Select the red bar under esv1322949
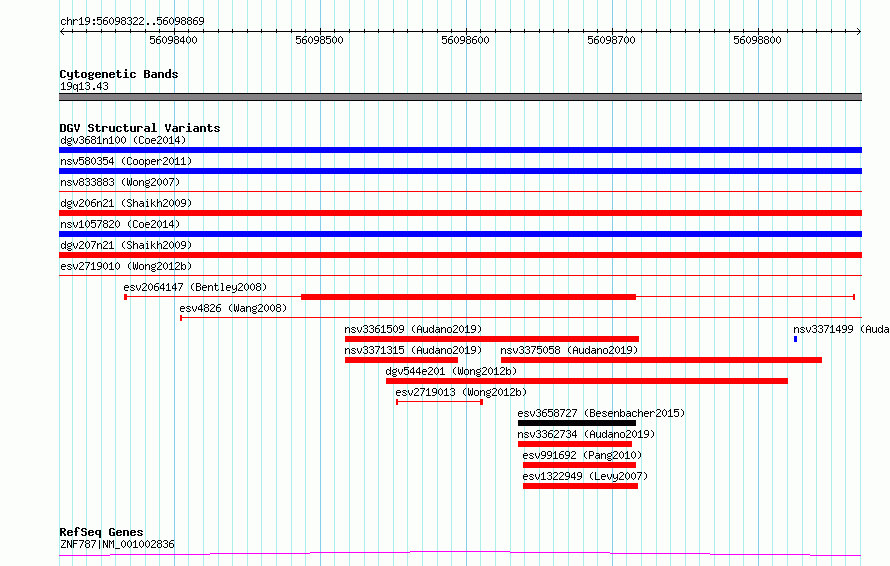 point(581,486)
